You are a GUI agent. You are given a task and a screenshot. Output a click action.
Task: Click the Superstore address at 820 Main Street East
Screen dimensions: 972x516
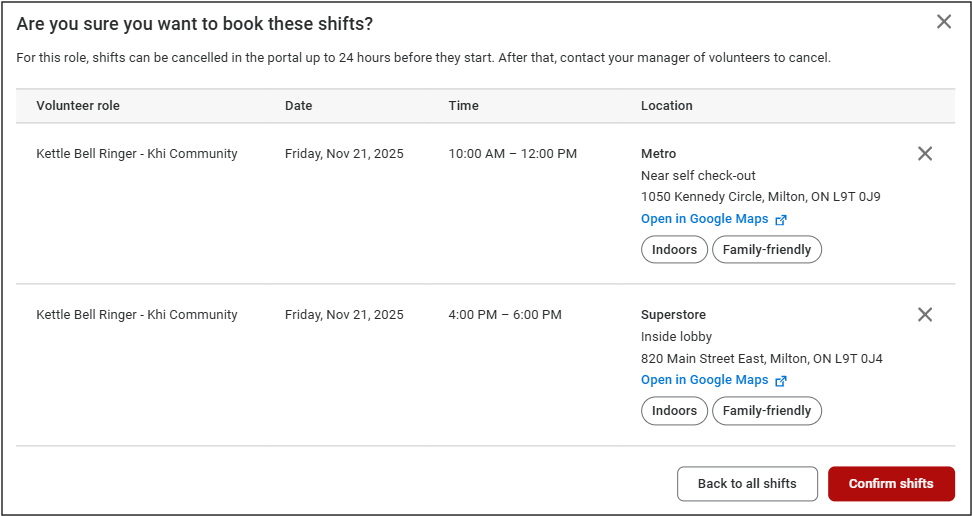point(761,358)
